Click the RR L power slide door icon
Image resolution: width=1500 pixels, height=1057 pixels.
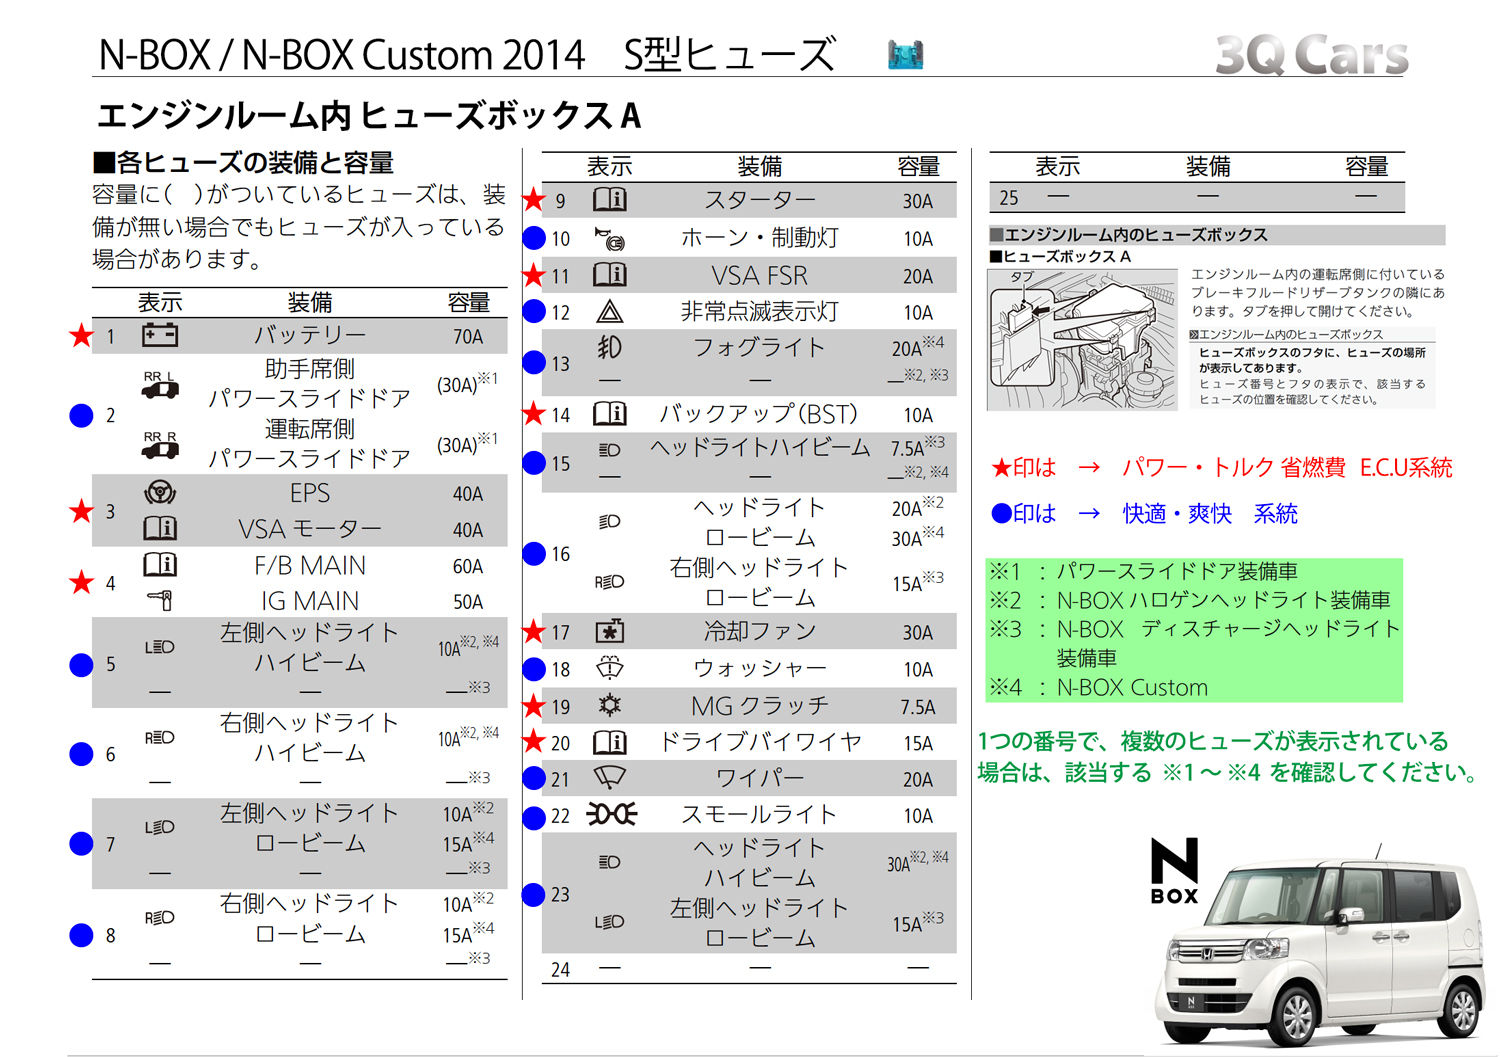tap(160, 385)
